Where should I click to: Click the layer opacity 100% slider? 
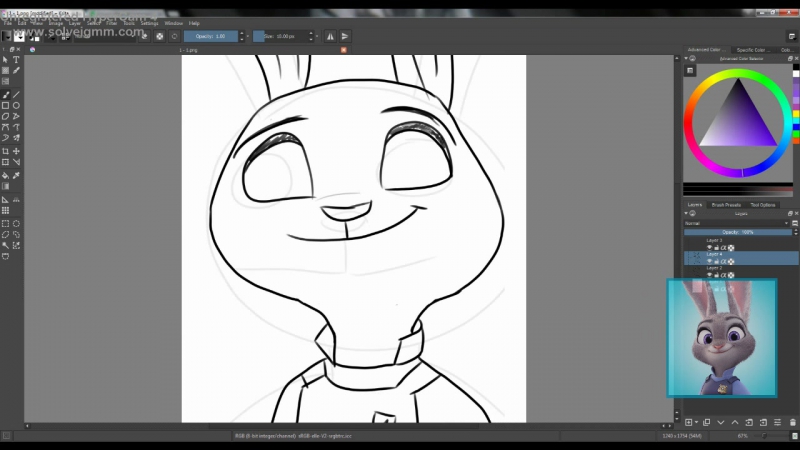[737, 232]
